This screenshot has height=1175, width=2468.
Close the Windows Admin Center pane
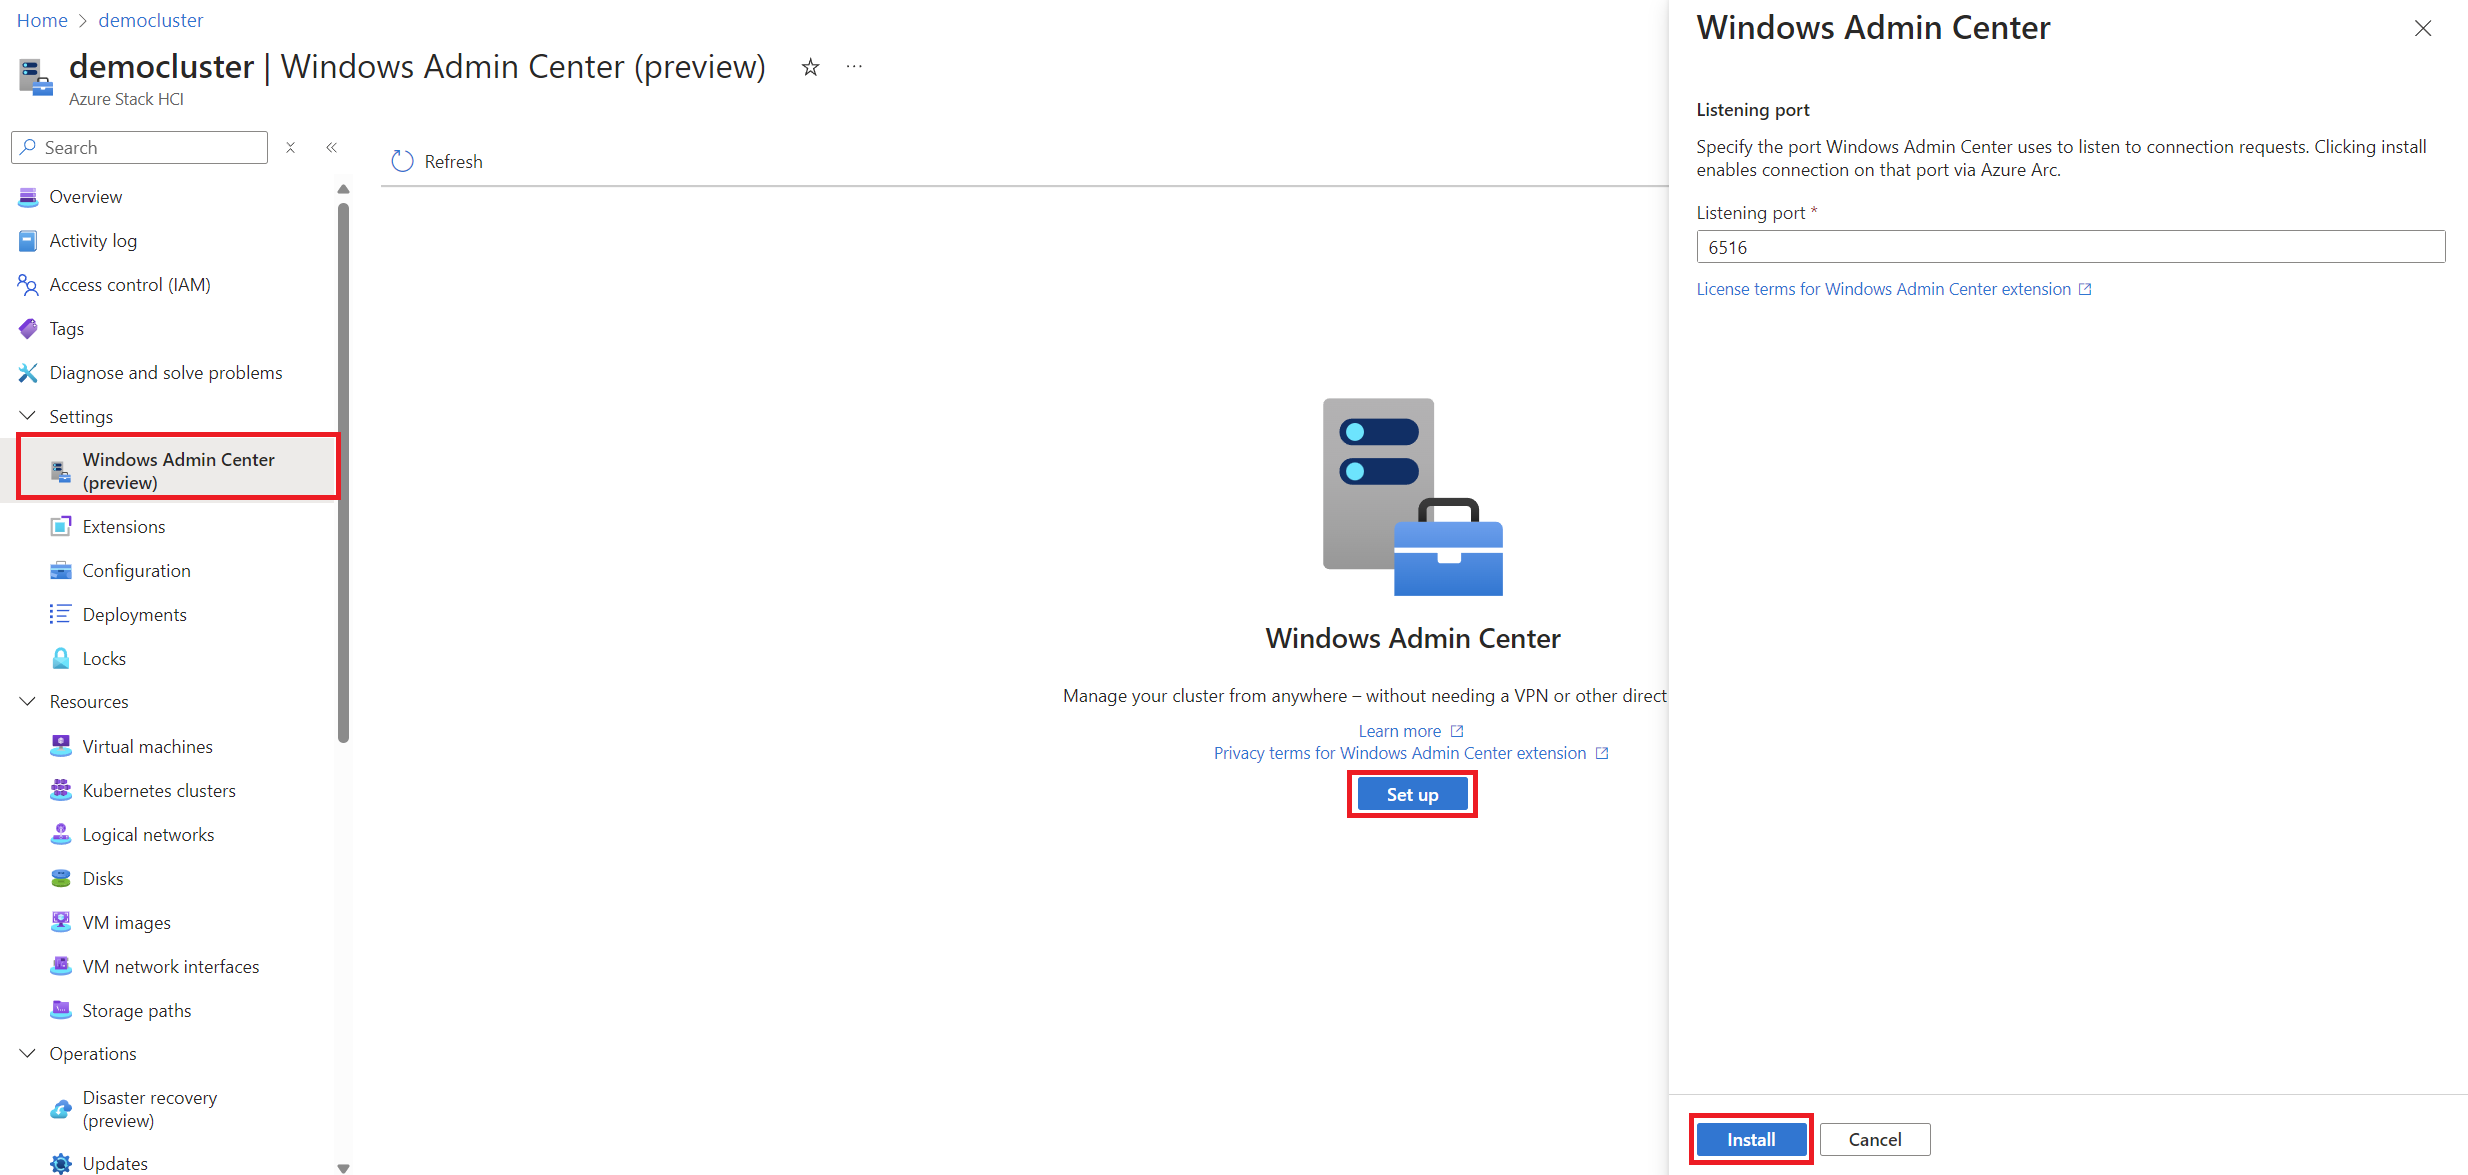click(x=2422, y=28)
